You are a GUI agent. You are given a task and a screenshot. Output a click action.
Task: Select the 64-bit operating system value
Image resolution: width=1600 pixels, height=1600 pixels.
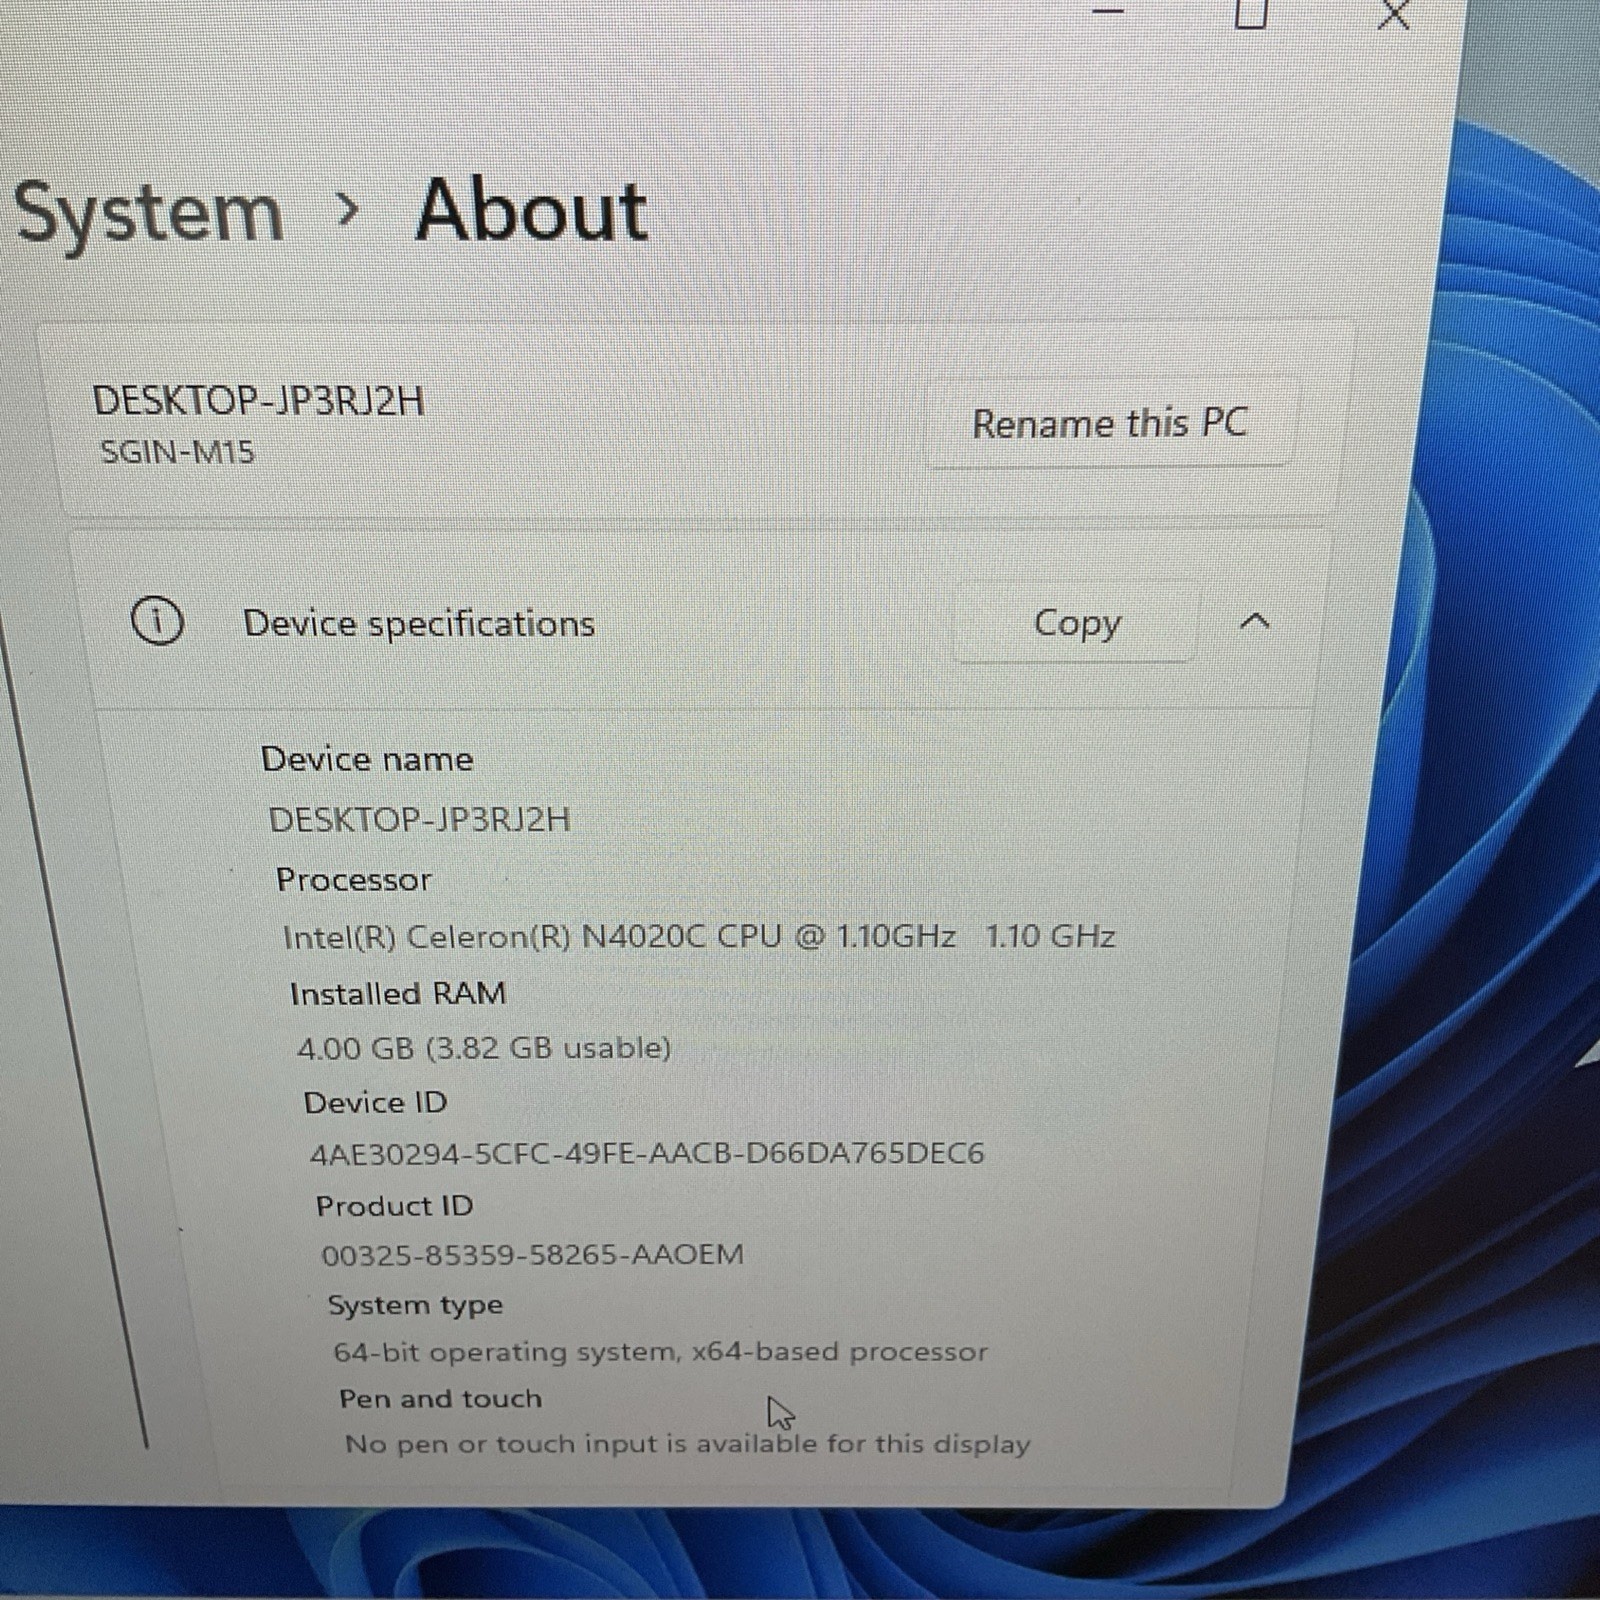[x=661, y=1352]
